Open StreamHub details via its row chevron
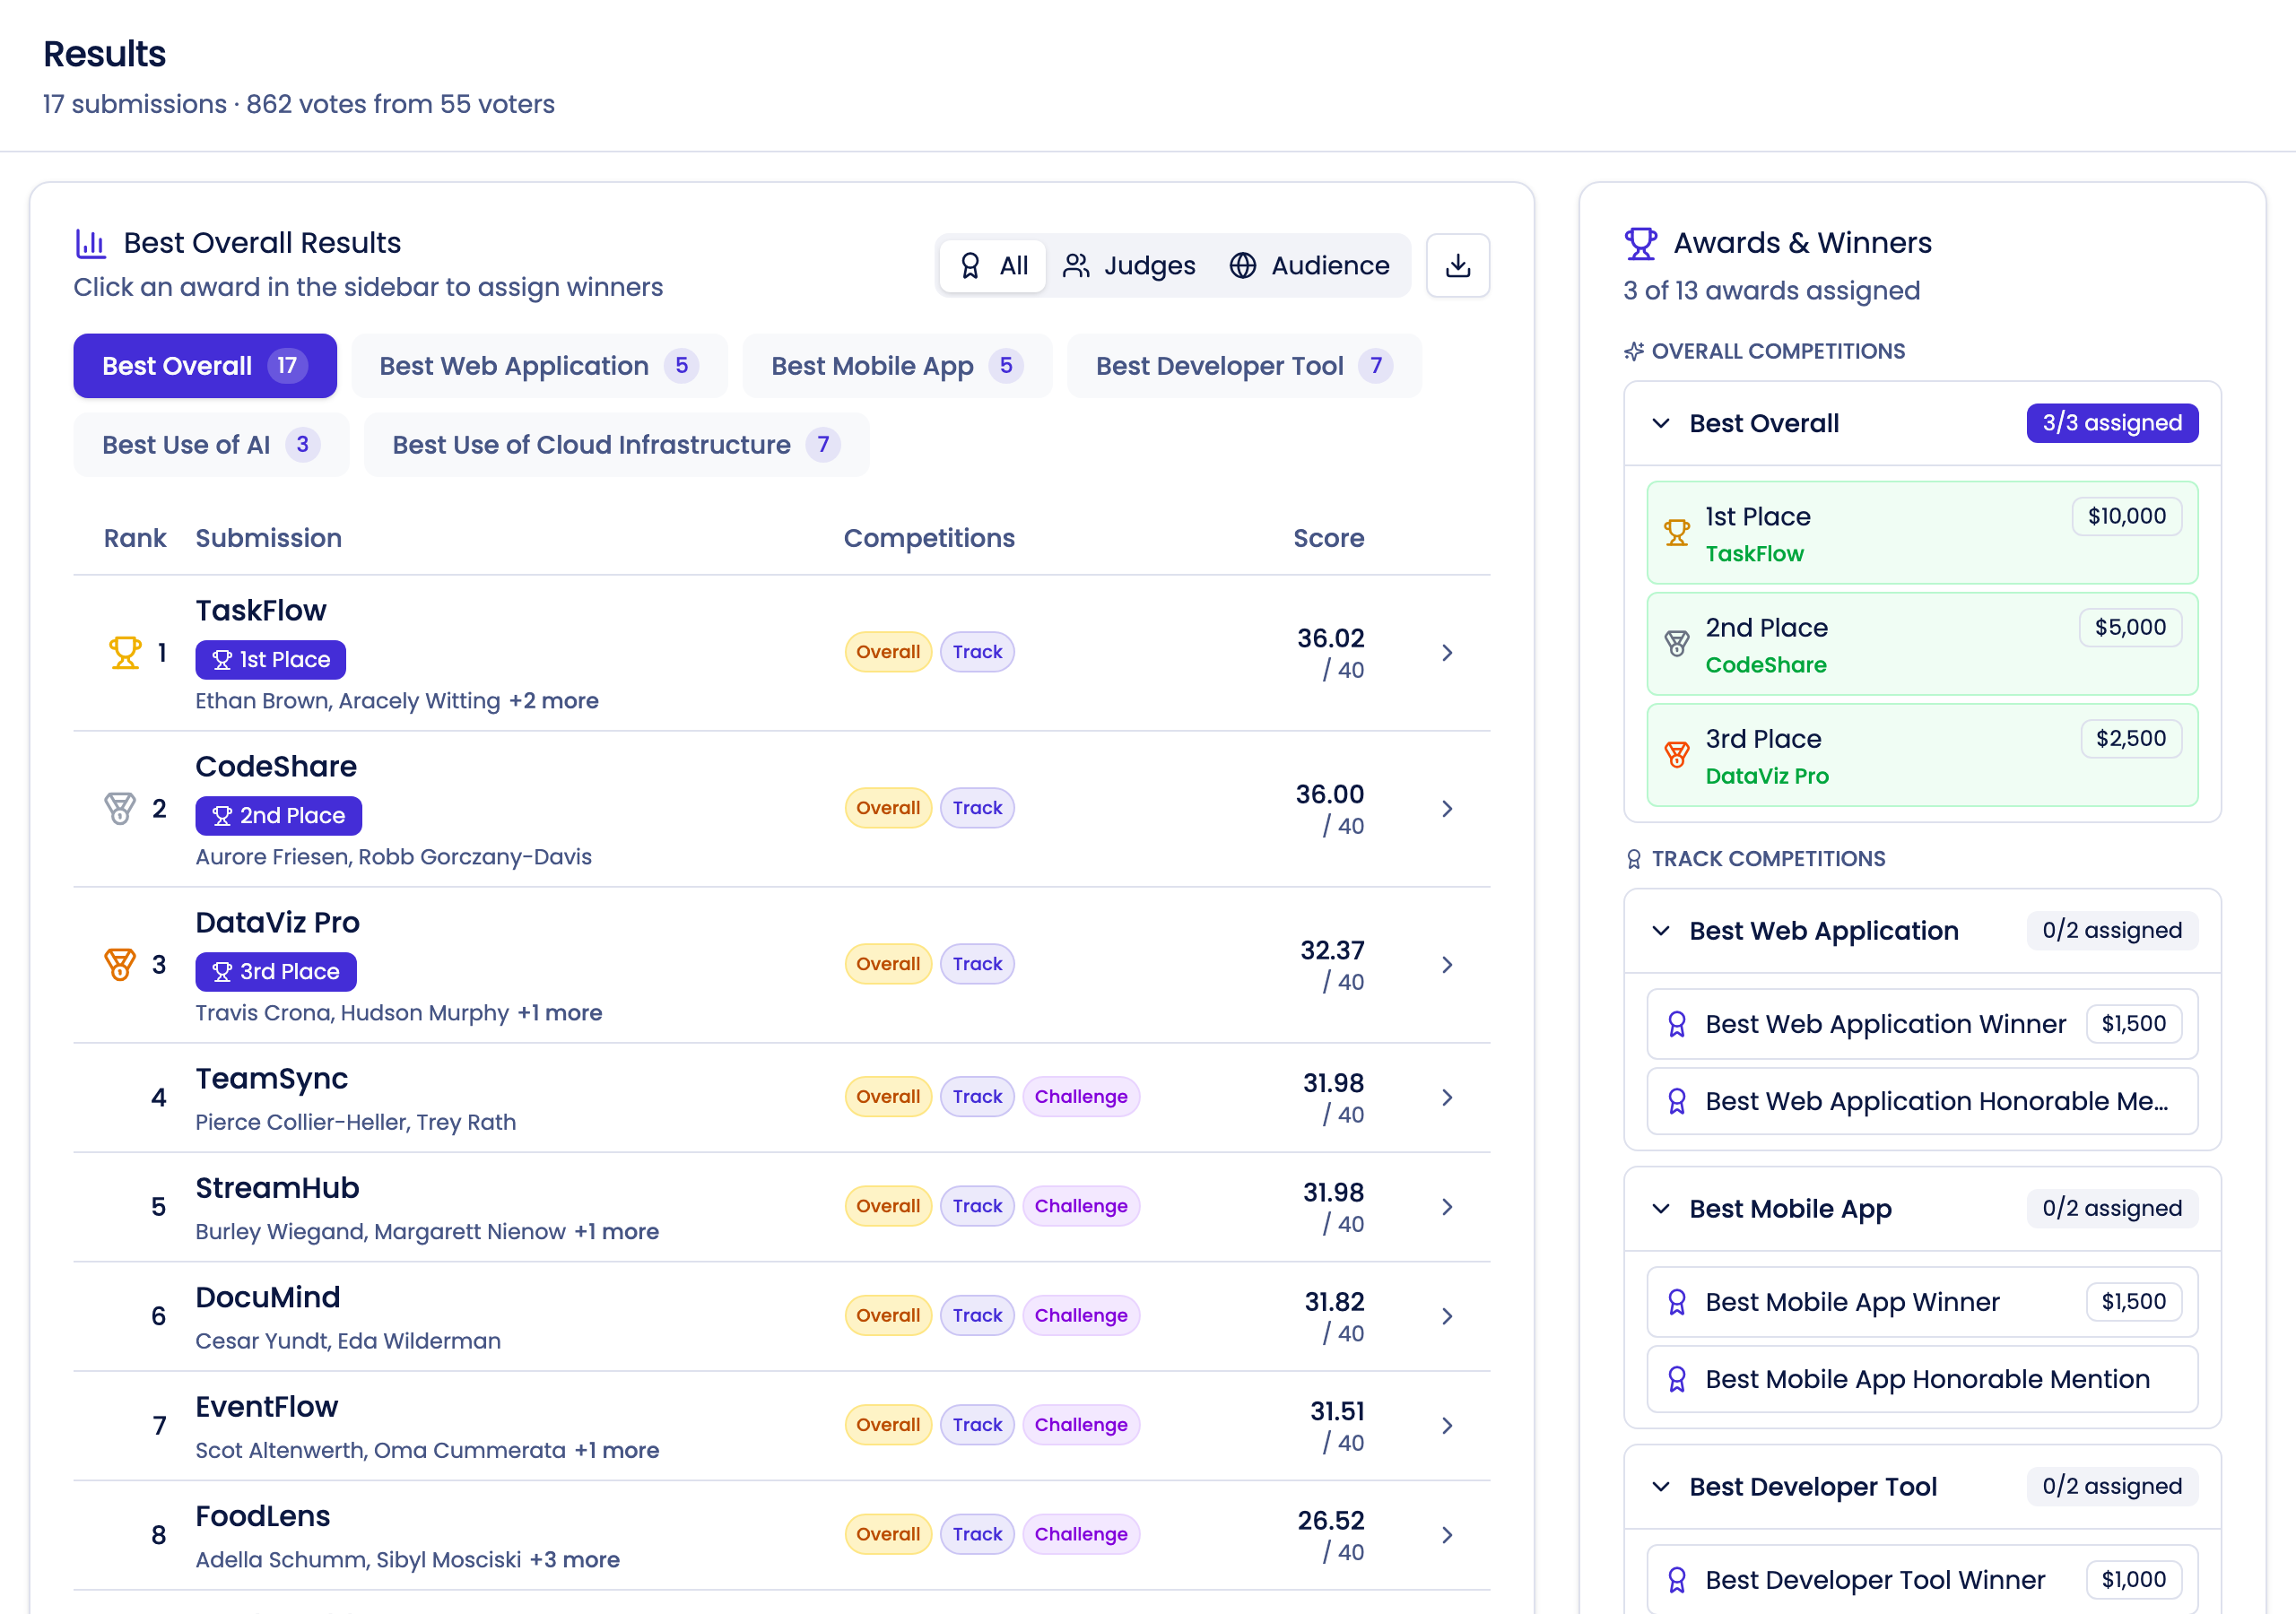This screenshot has width=2296, height=1614. [x=1447, y=1207]
